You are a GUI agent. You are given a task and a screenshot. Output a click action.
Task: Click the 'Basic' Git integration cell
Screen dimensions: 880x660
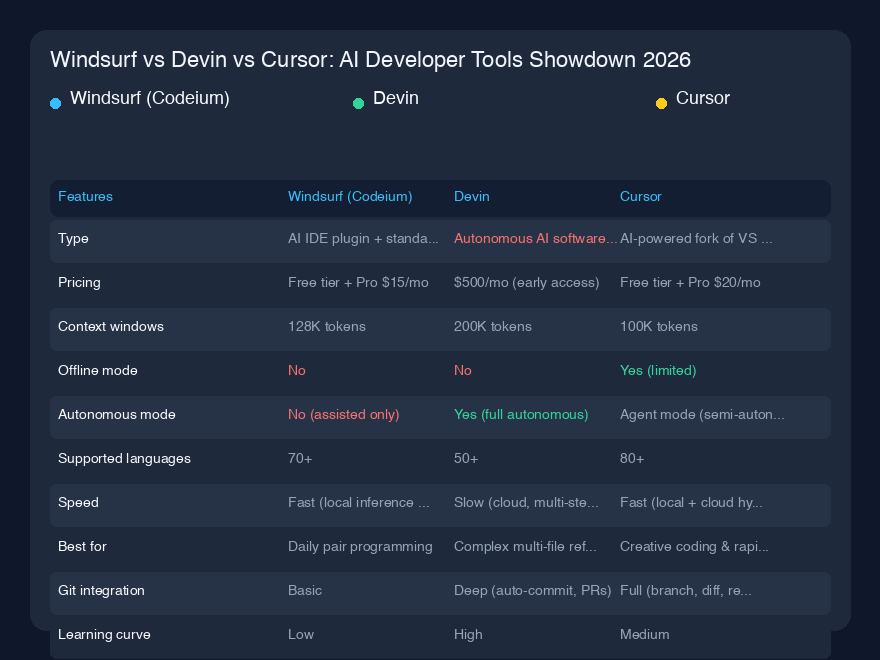coord(305,590)
